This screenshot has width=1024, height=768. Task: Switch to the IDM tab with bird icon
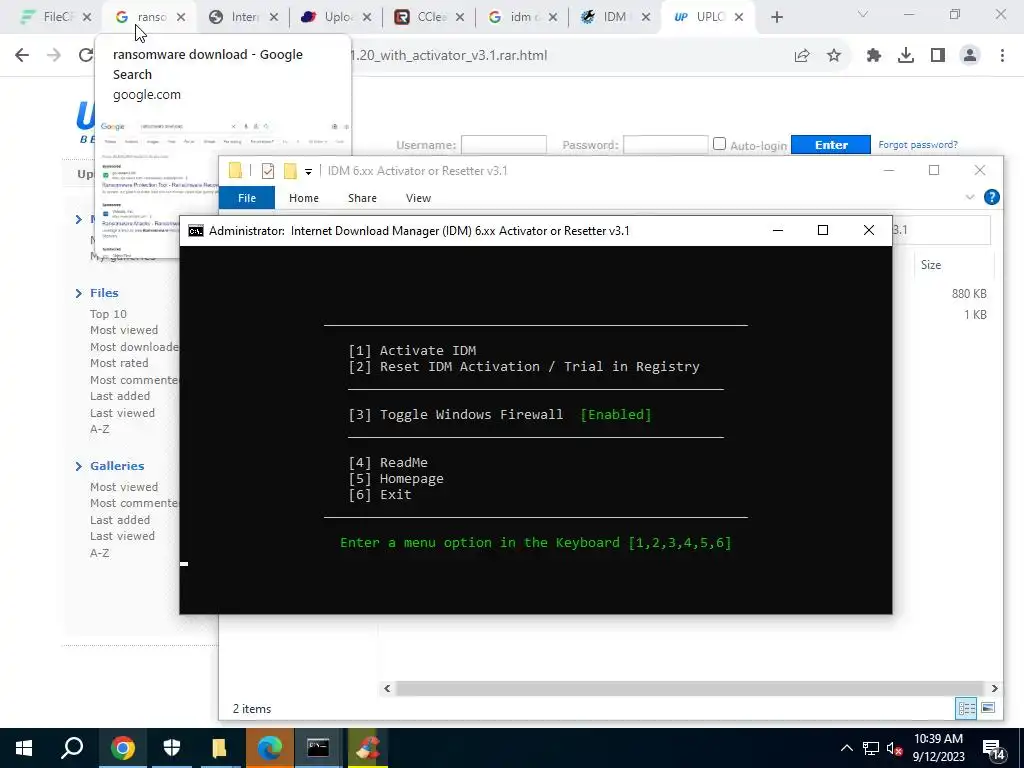(x=616, y=18)
